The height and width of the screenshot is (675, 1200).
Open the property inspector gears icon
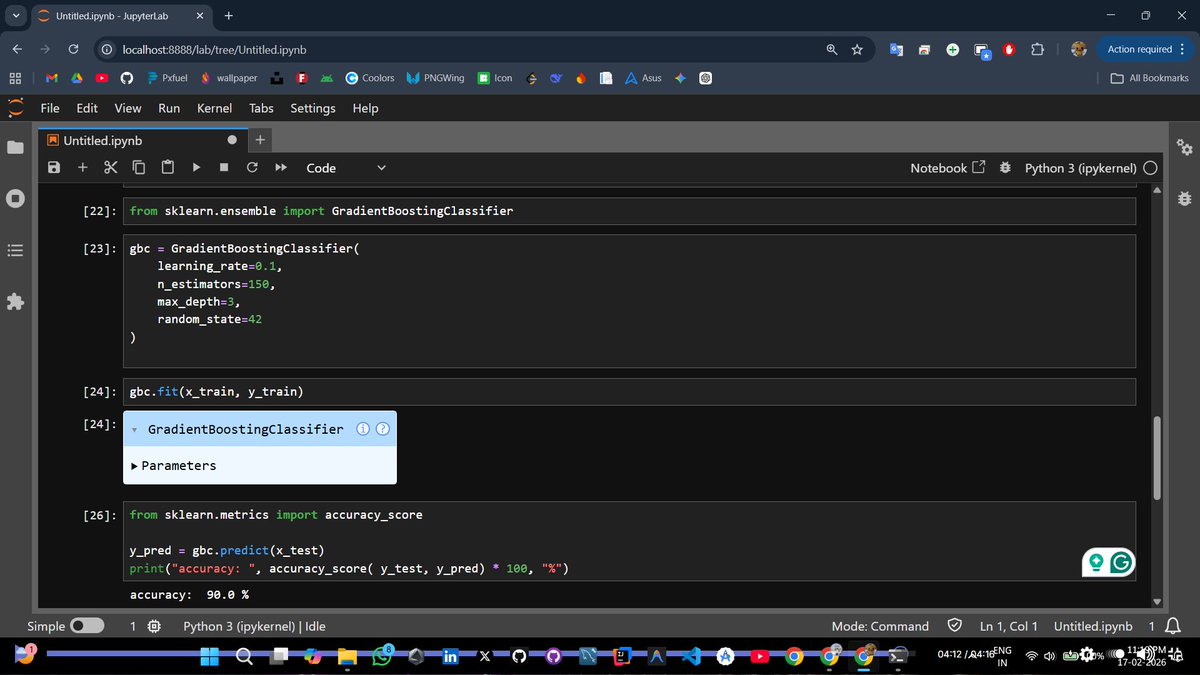[x=1185, y=147]
